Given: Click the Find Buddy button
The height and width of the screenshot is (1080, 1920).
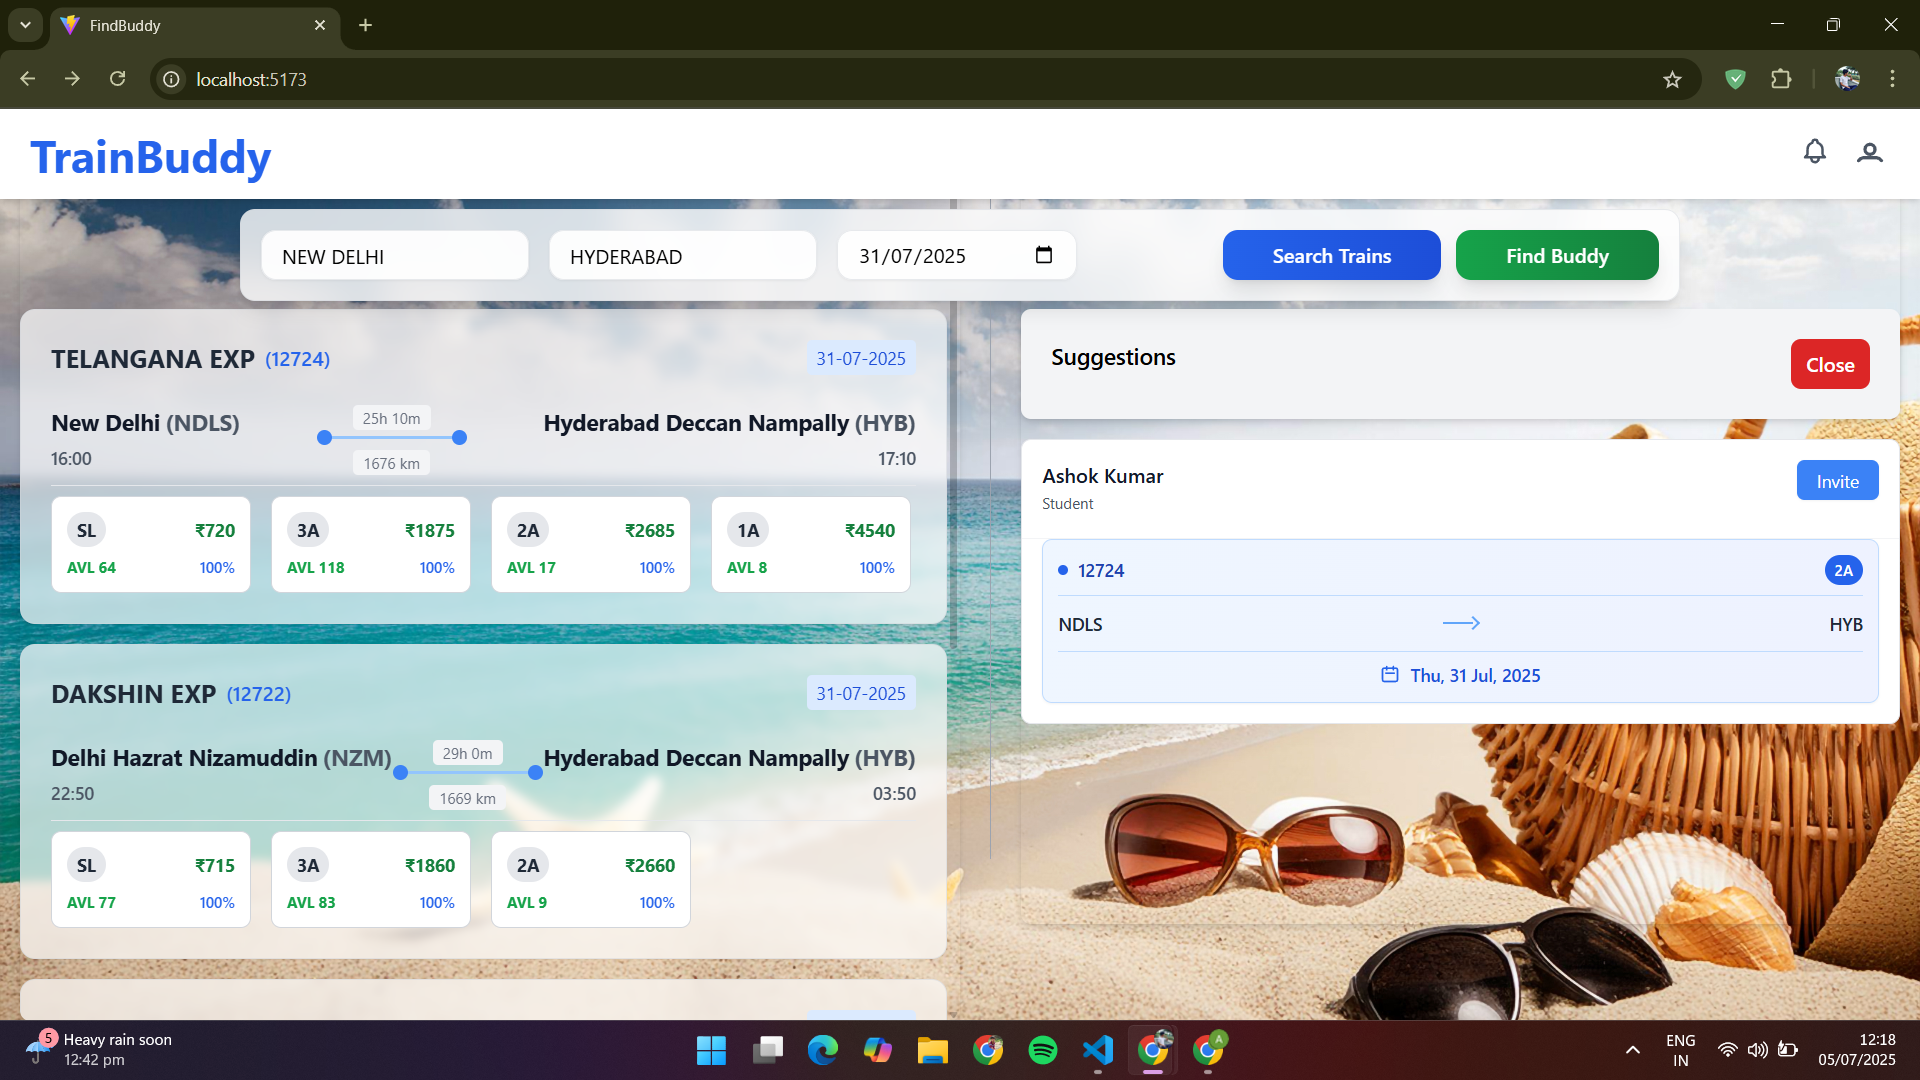Looking at the screenshot, I should (1557, 255).
